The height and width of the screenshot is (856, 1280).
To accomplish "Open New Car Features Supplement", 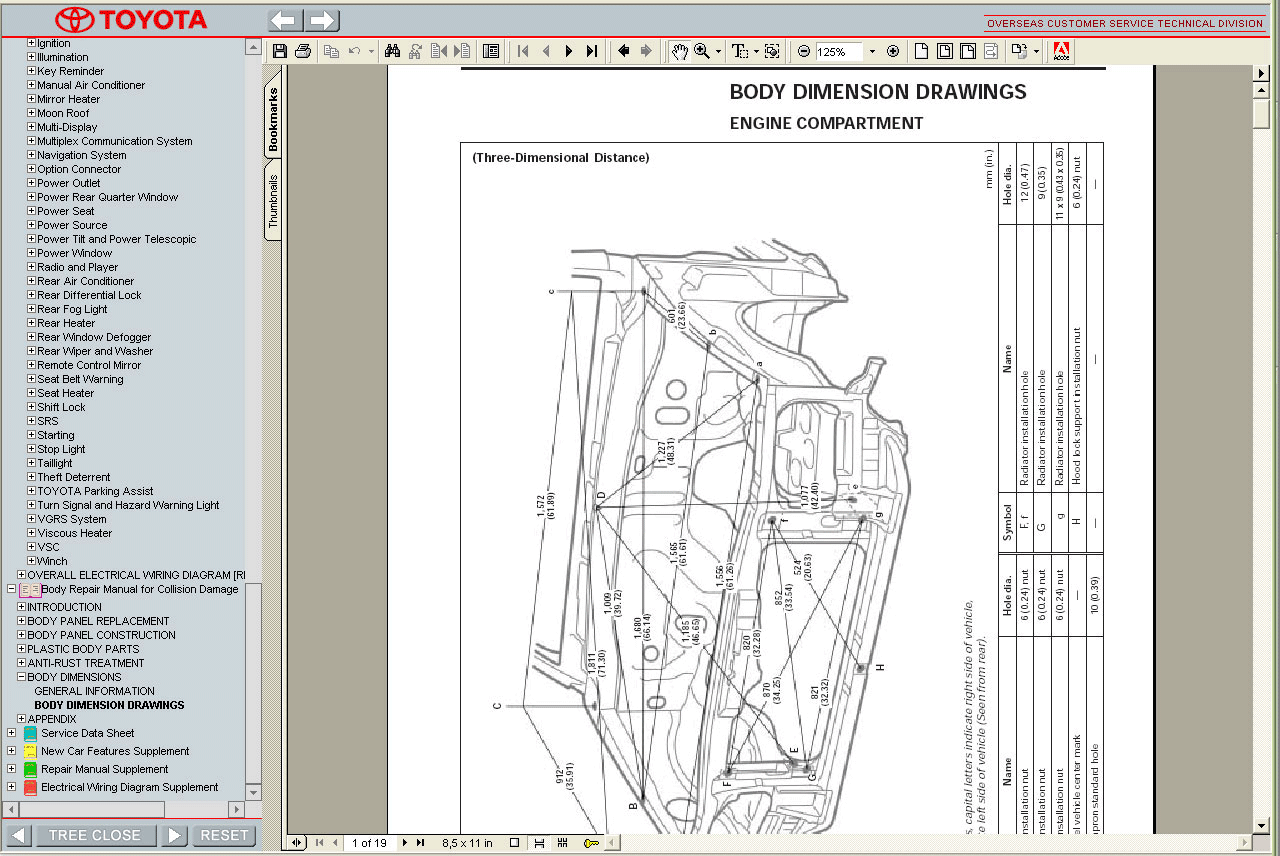I will click(115, 751).
